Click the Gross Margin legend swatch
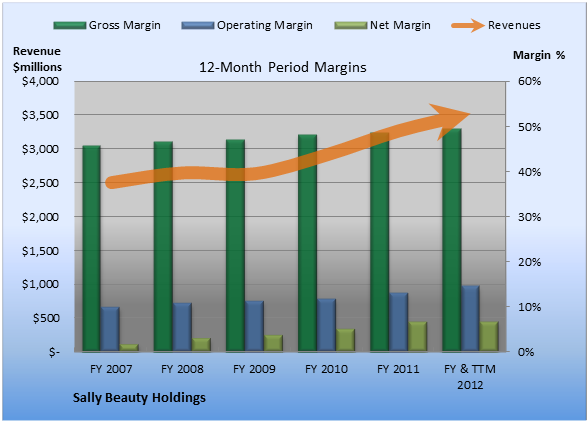Viewport: 588px width, 422px height. [70, 26]
